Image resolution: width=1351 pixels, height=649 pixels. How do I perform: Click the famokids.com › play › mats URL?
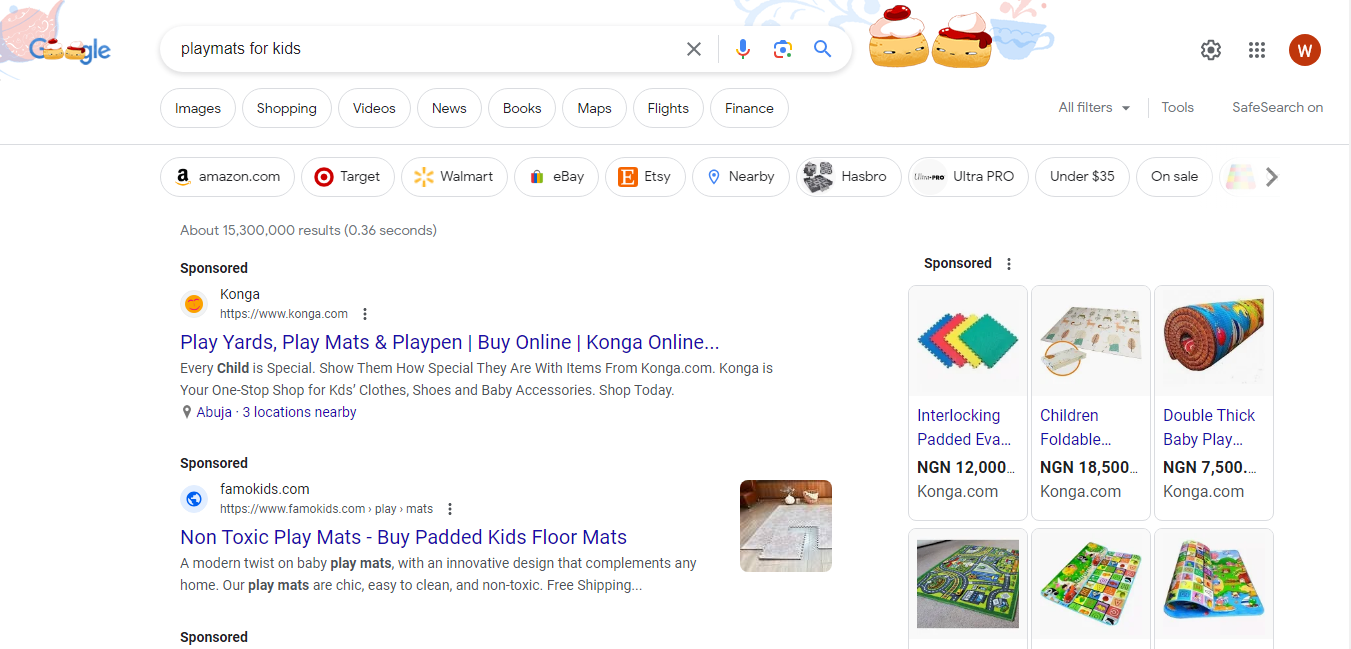pyautogui.click(x=327, y=509)
